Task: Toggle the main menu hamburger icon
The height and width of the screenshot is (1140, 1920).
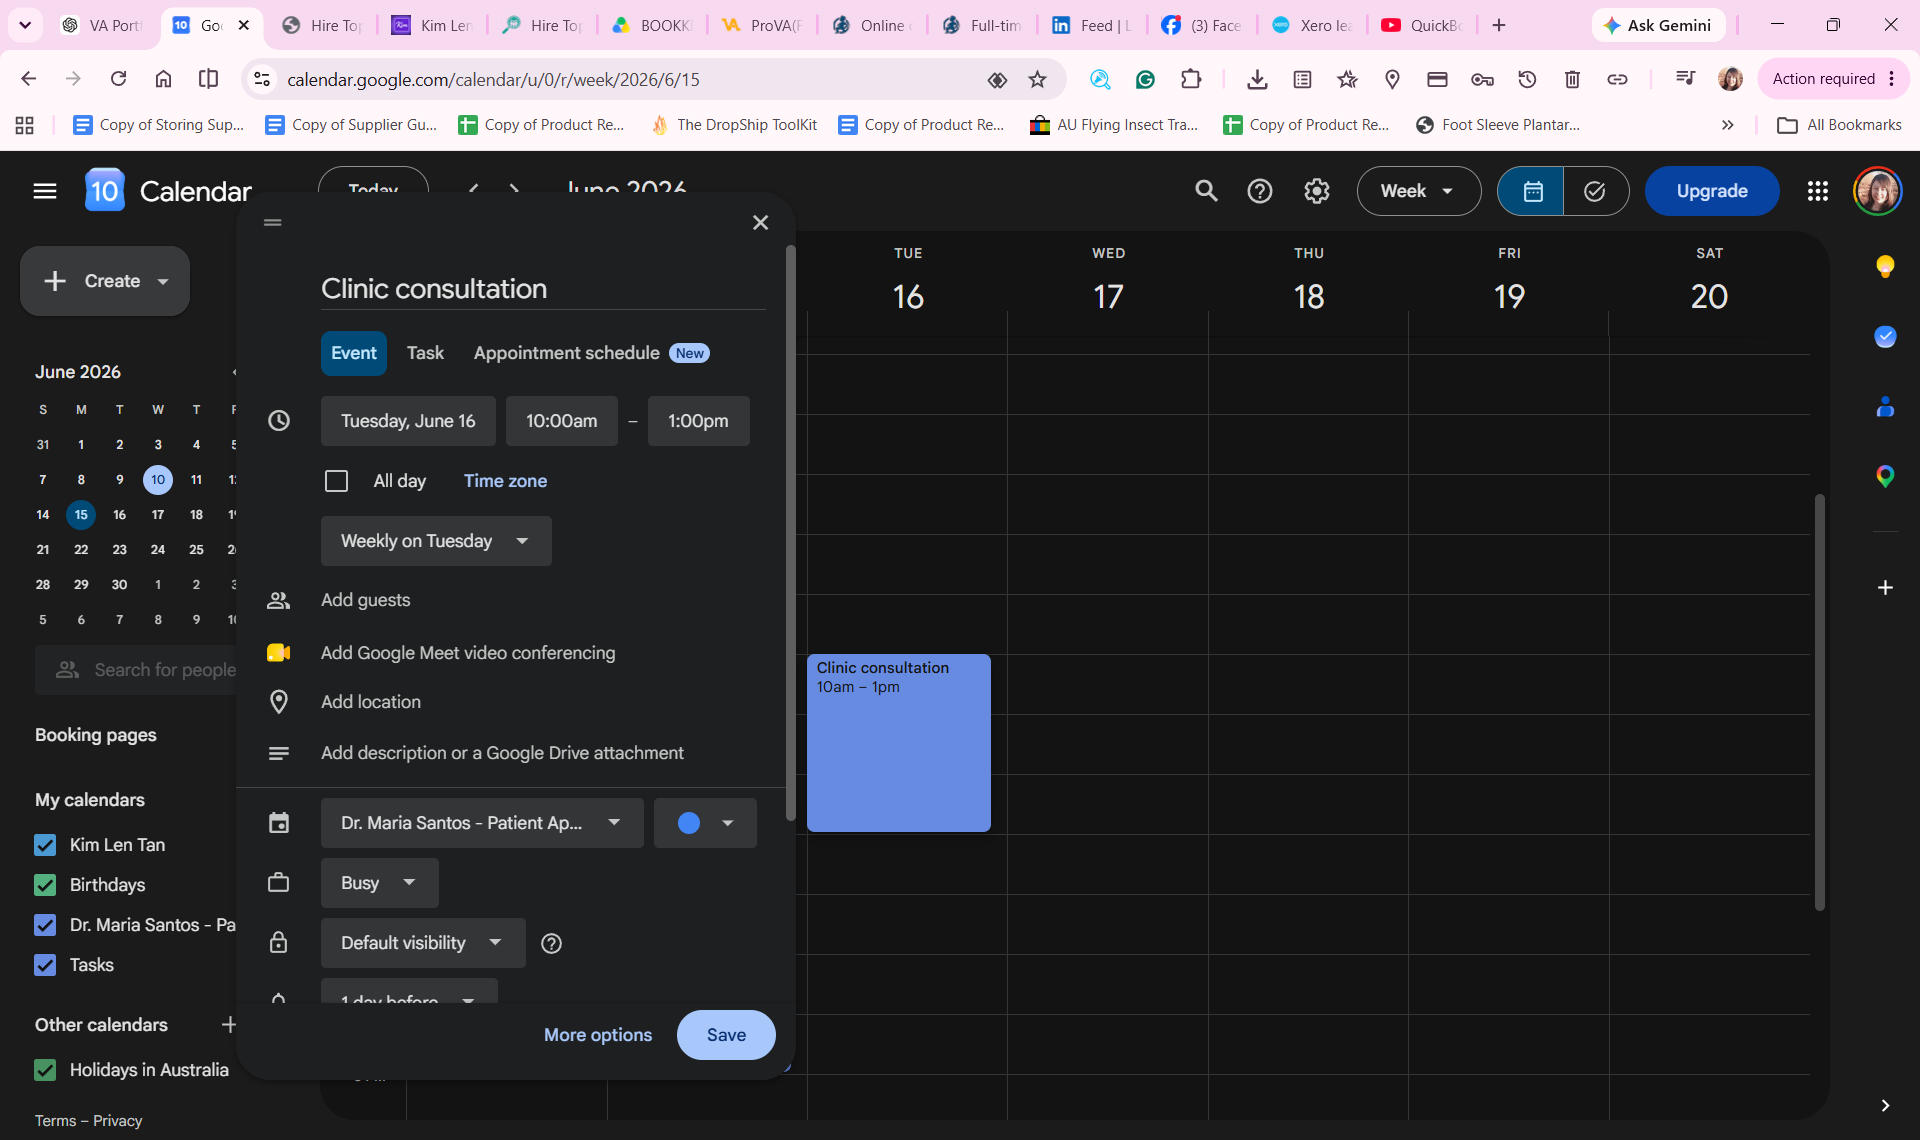Action: pyautogui.click(x=45, y=191)
